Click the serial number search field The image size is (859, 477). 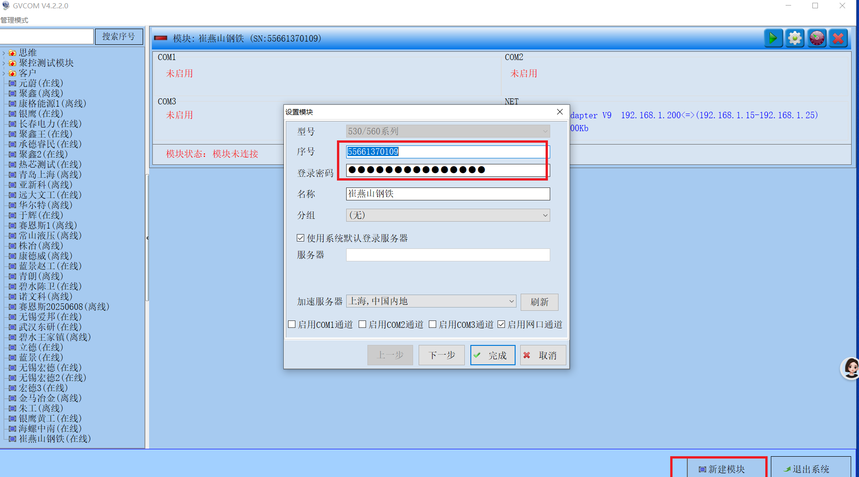click(47, 37)
